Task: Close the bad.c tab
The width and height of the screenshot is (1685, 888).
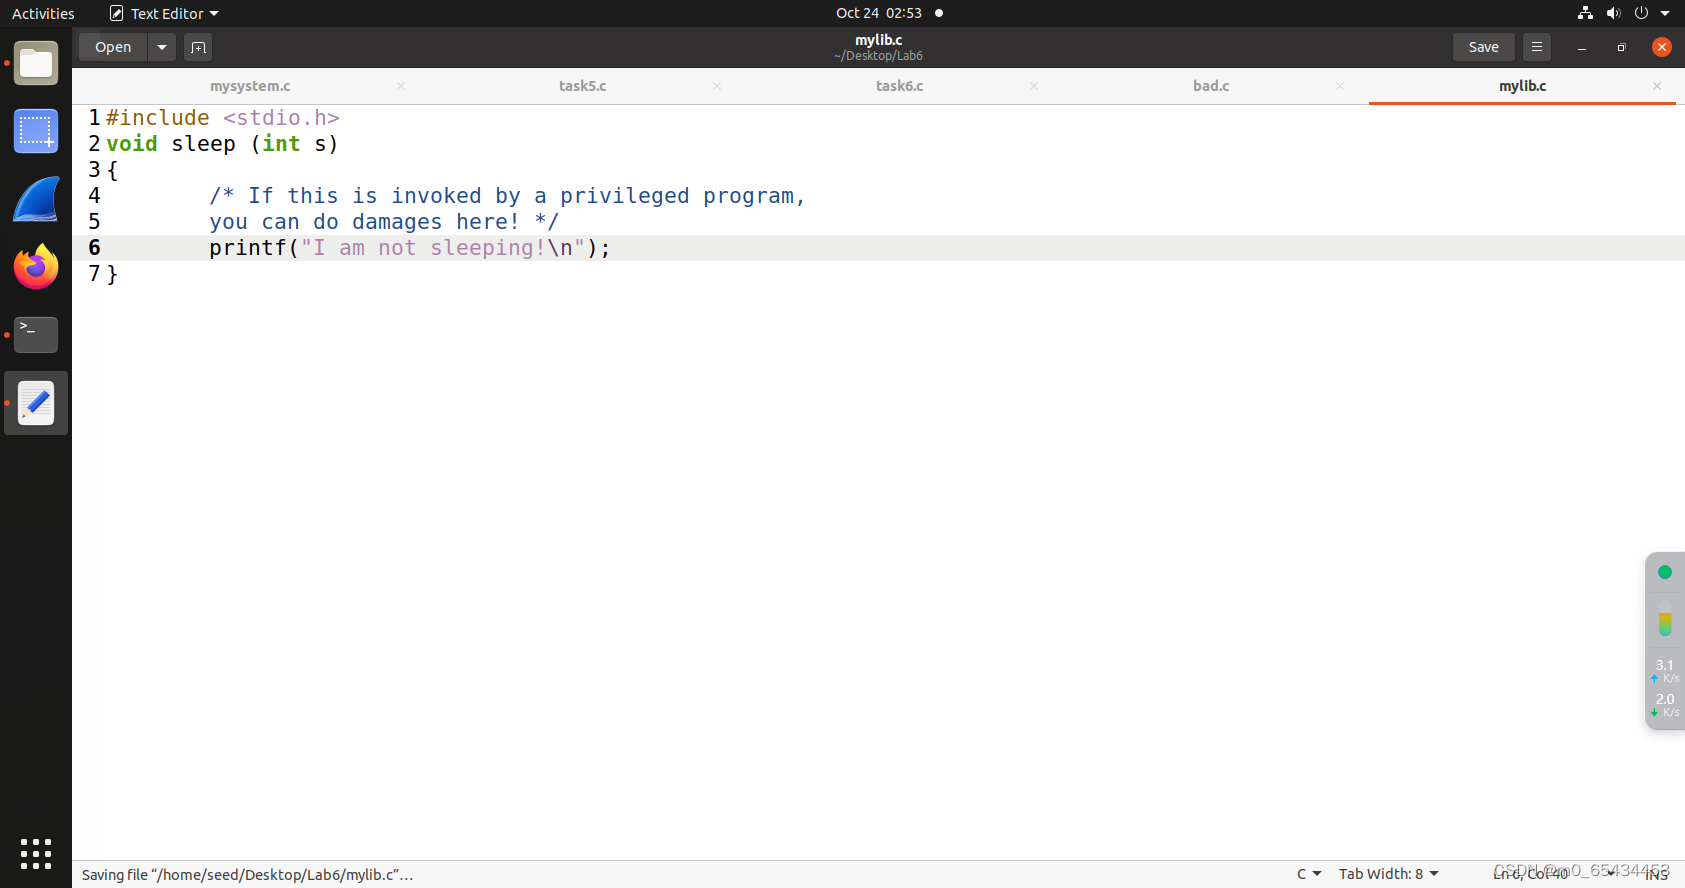Action: (x=1340, y=86)
